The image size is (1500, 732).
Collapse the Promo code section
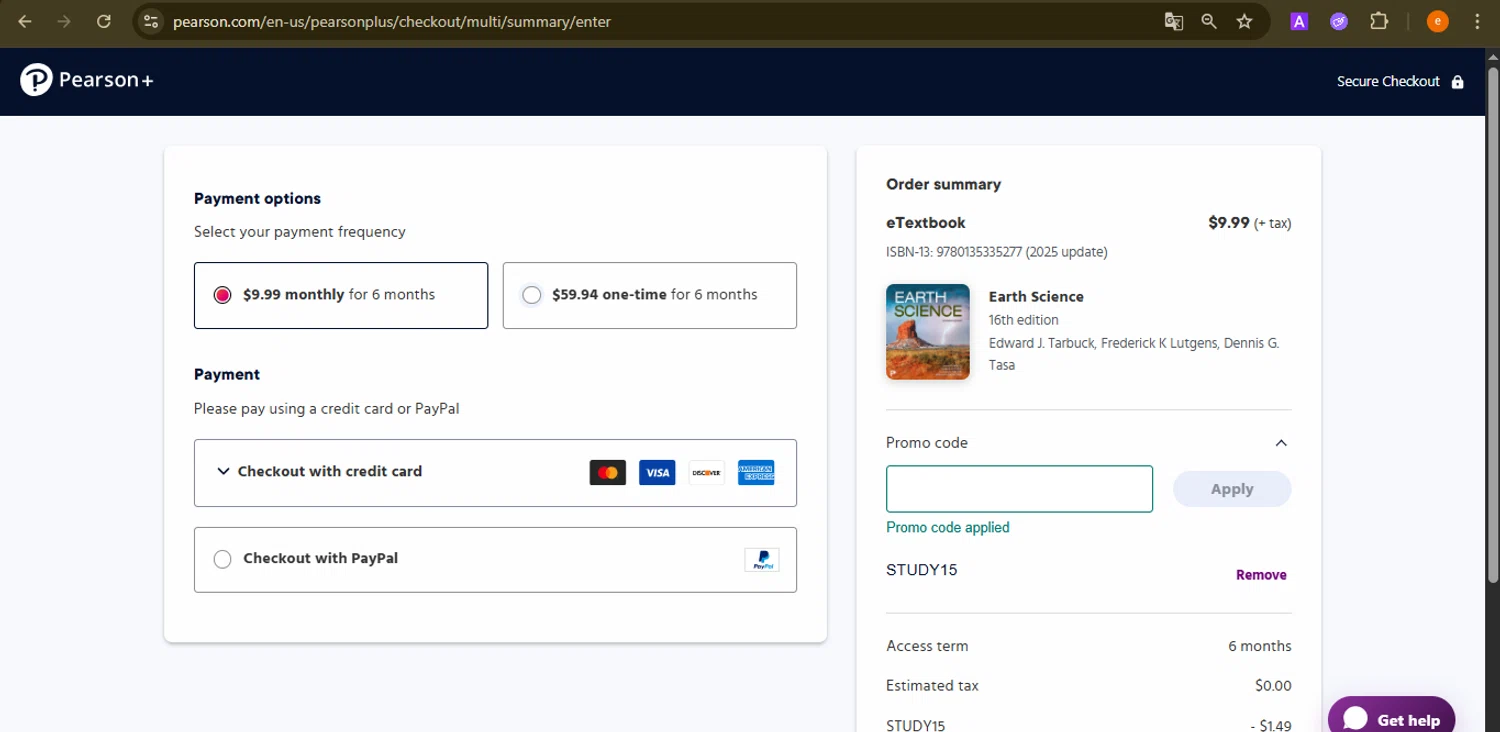[x=1281, y=443]
